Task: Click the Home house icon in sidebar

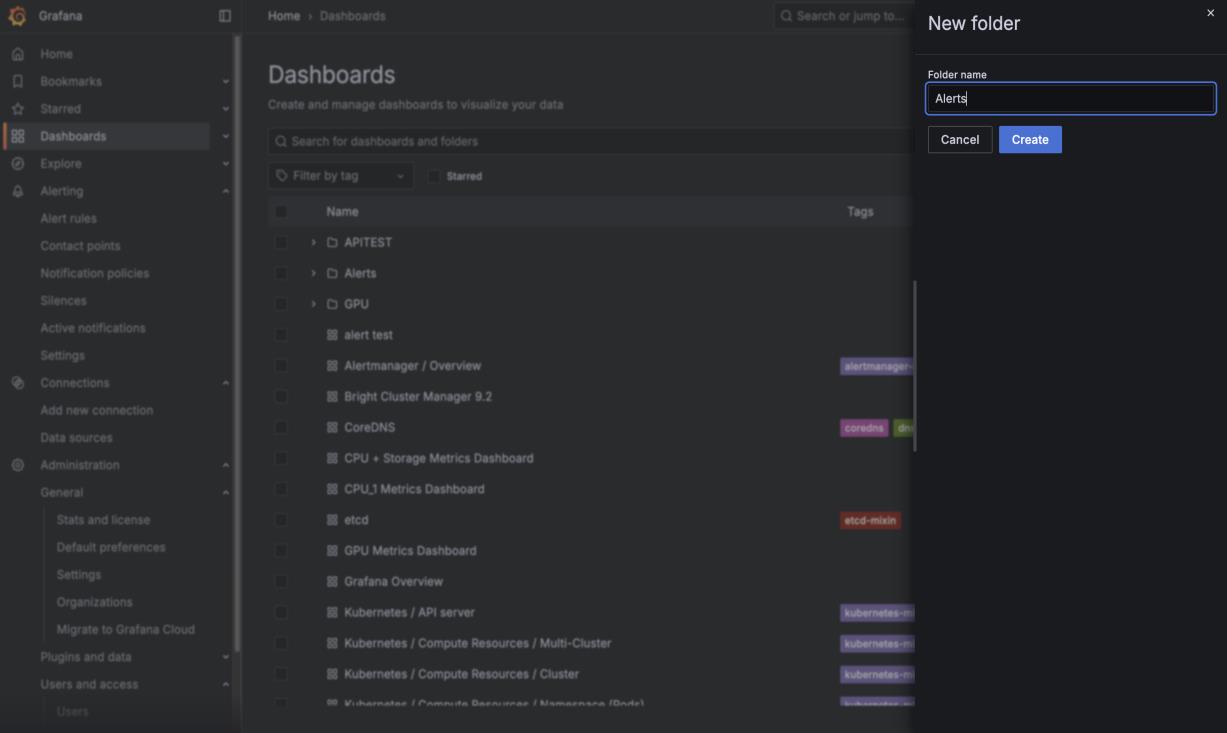Action: point(17,54)
